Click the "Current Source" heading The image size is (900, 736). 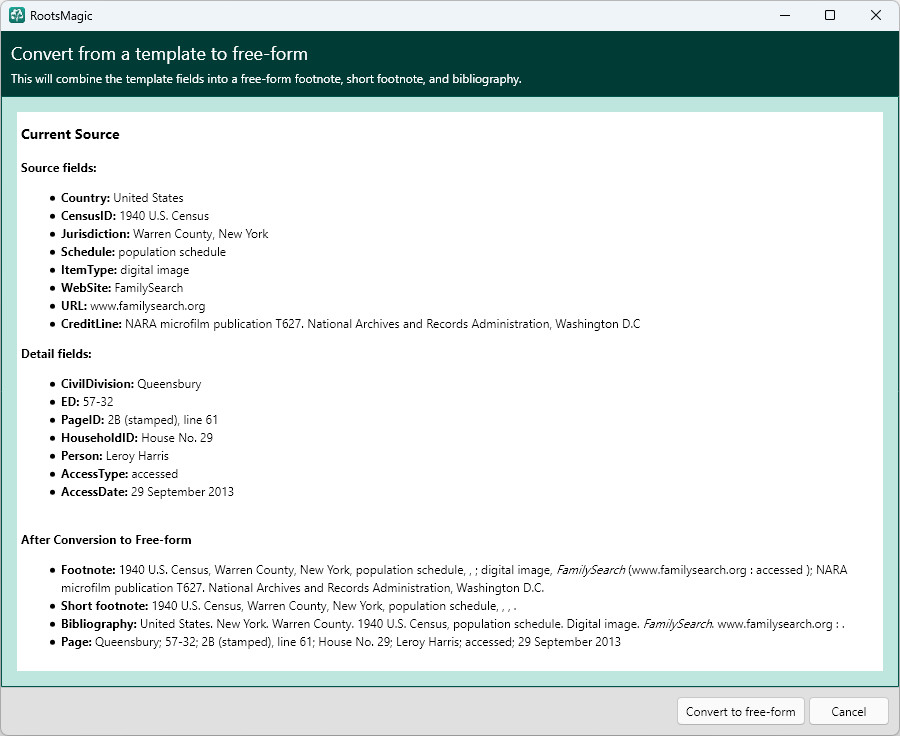(71, 134)
